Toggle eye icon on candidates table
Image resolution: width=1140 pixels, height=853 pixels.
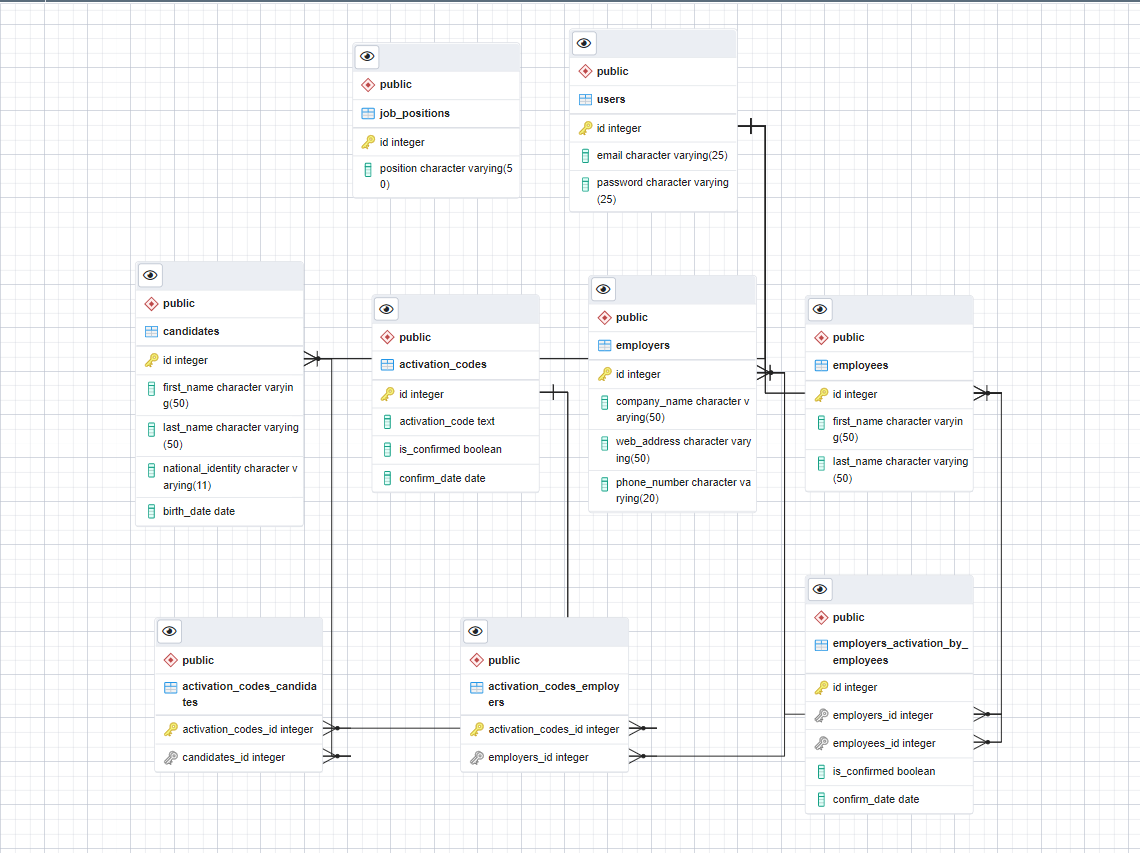tap(150, 276)
